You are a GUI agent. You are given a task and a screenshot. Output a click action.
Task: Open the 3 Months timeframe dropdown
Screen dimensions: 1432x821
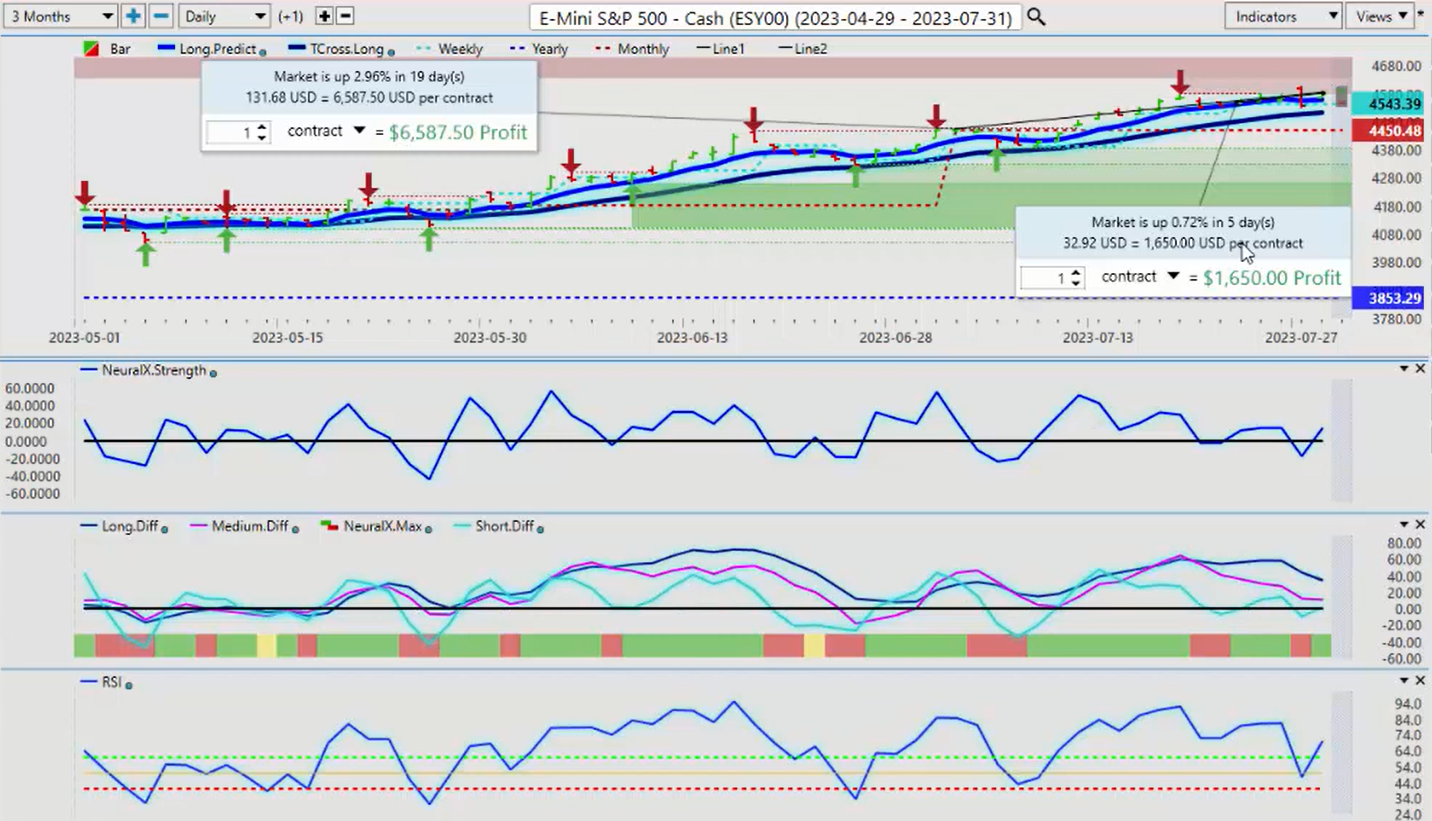pyautogui.click(x=60, y=16)
